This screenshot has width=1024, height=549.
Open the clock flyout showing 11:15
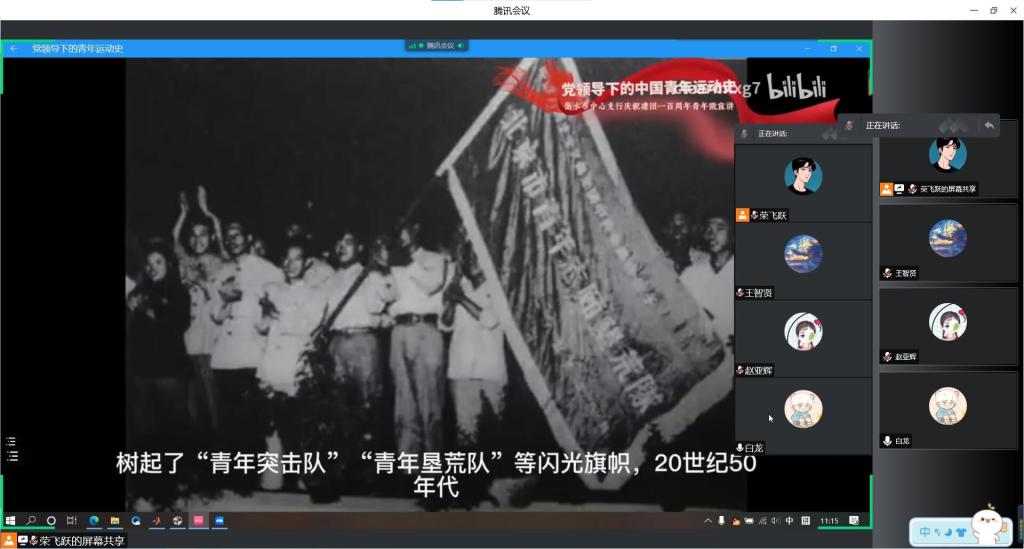tap(829, 521)
